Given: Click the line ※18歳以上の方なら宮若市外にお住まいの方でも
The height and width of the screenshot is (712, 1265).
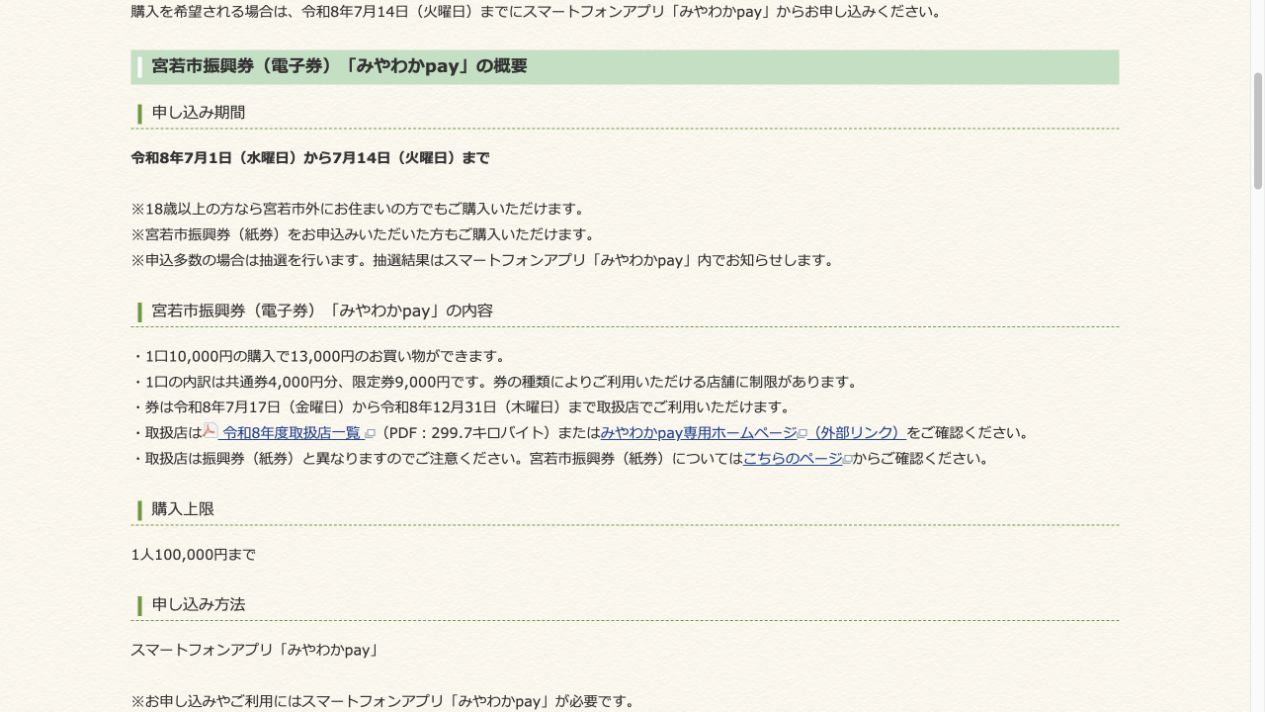Looking at the screenshot, I should point(358,209).
